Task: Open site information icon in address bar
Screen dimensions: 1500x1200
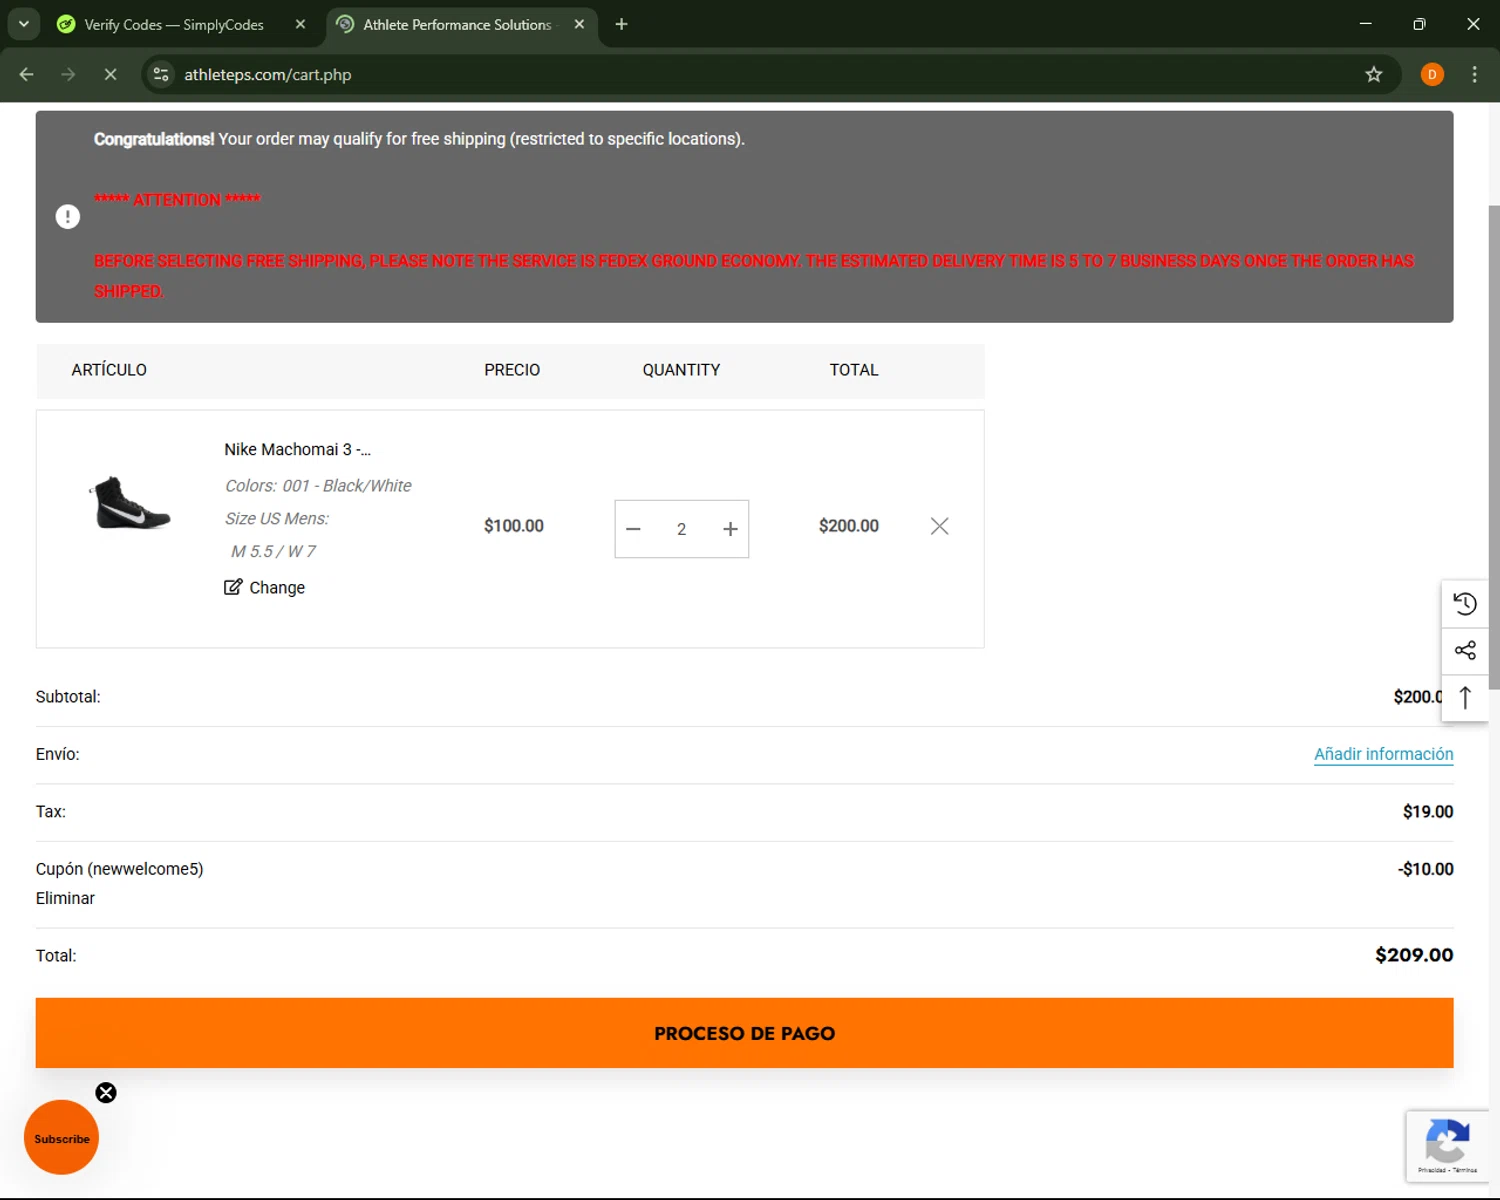Action: [161, 74]
